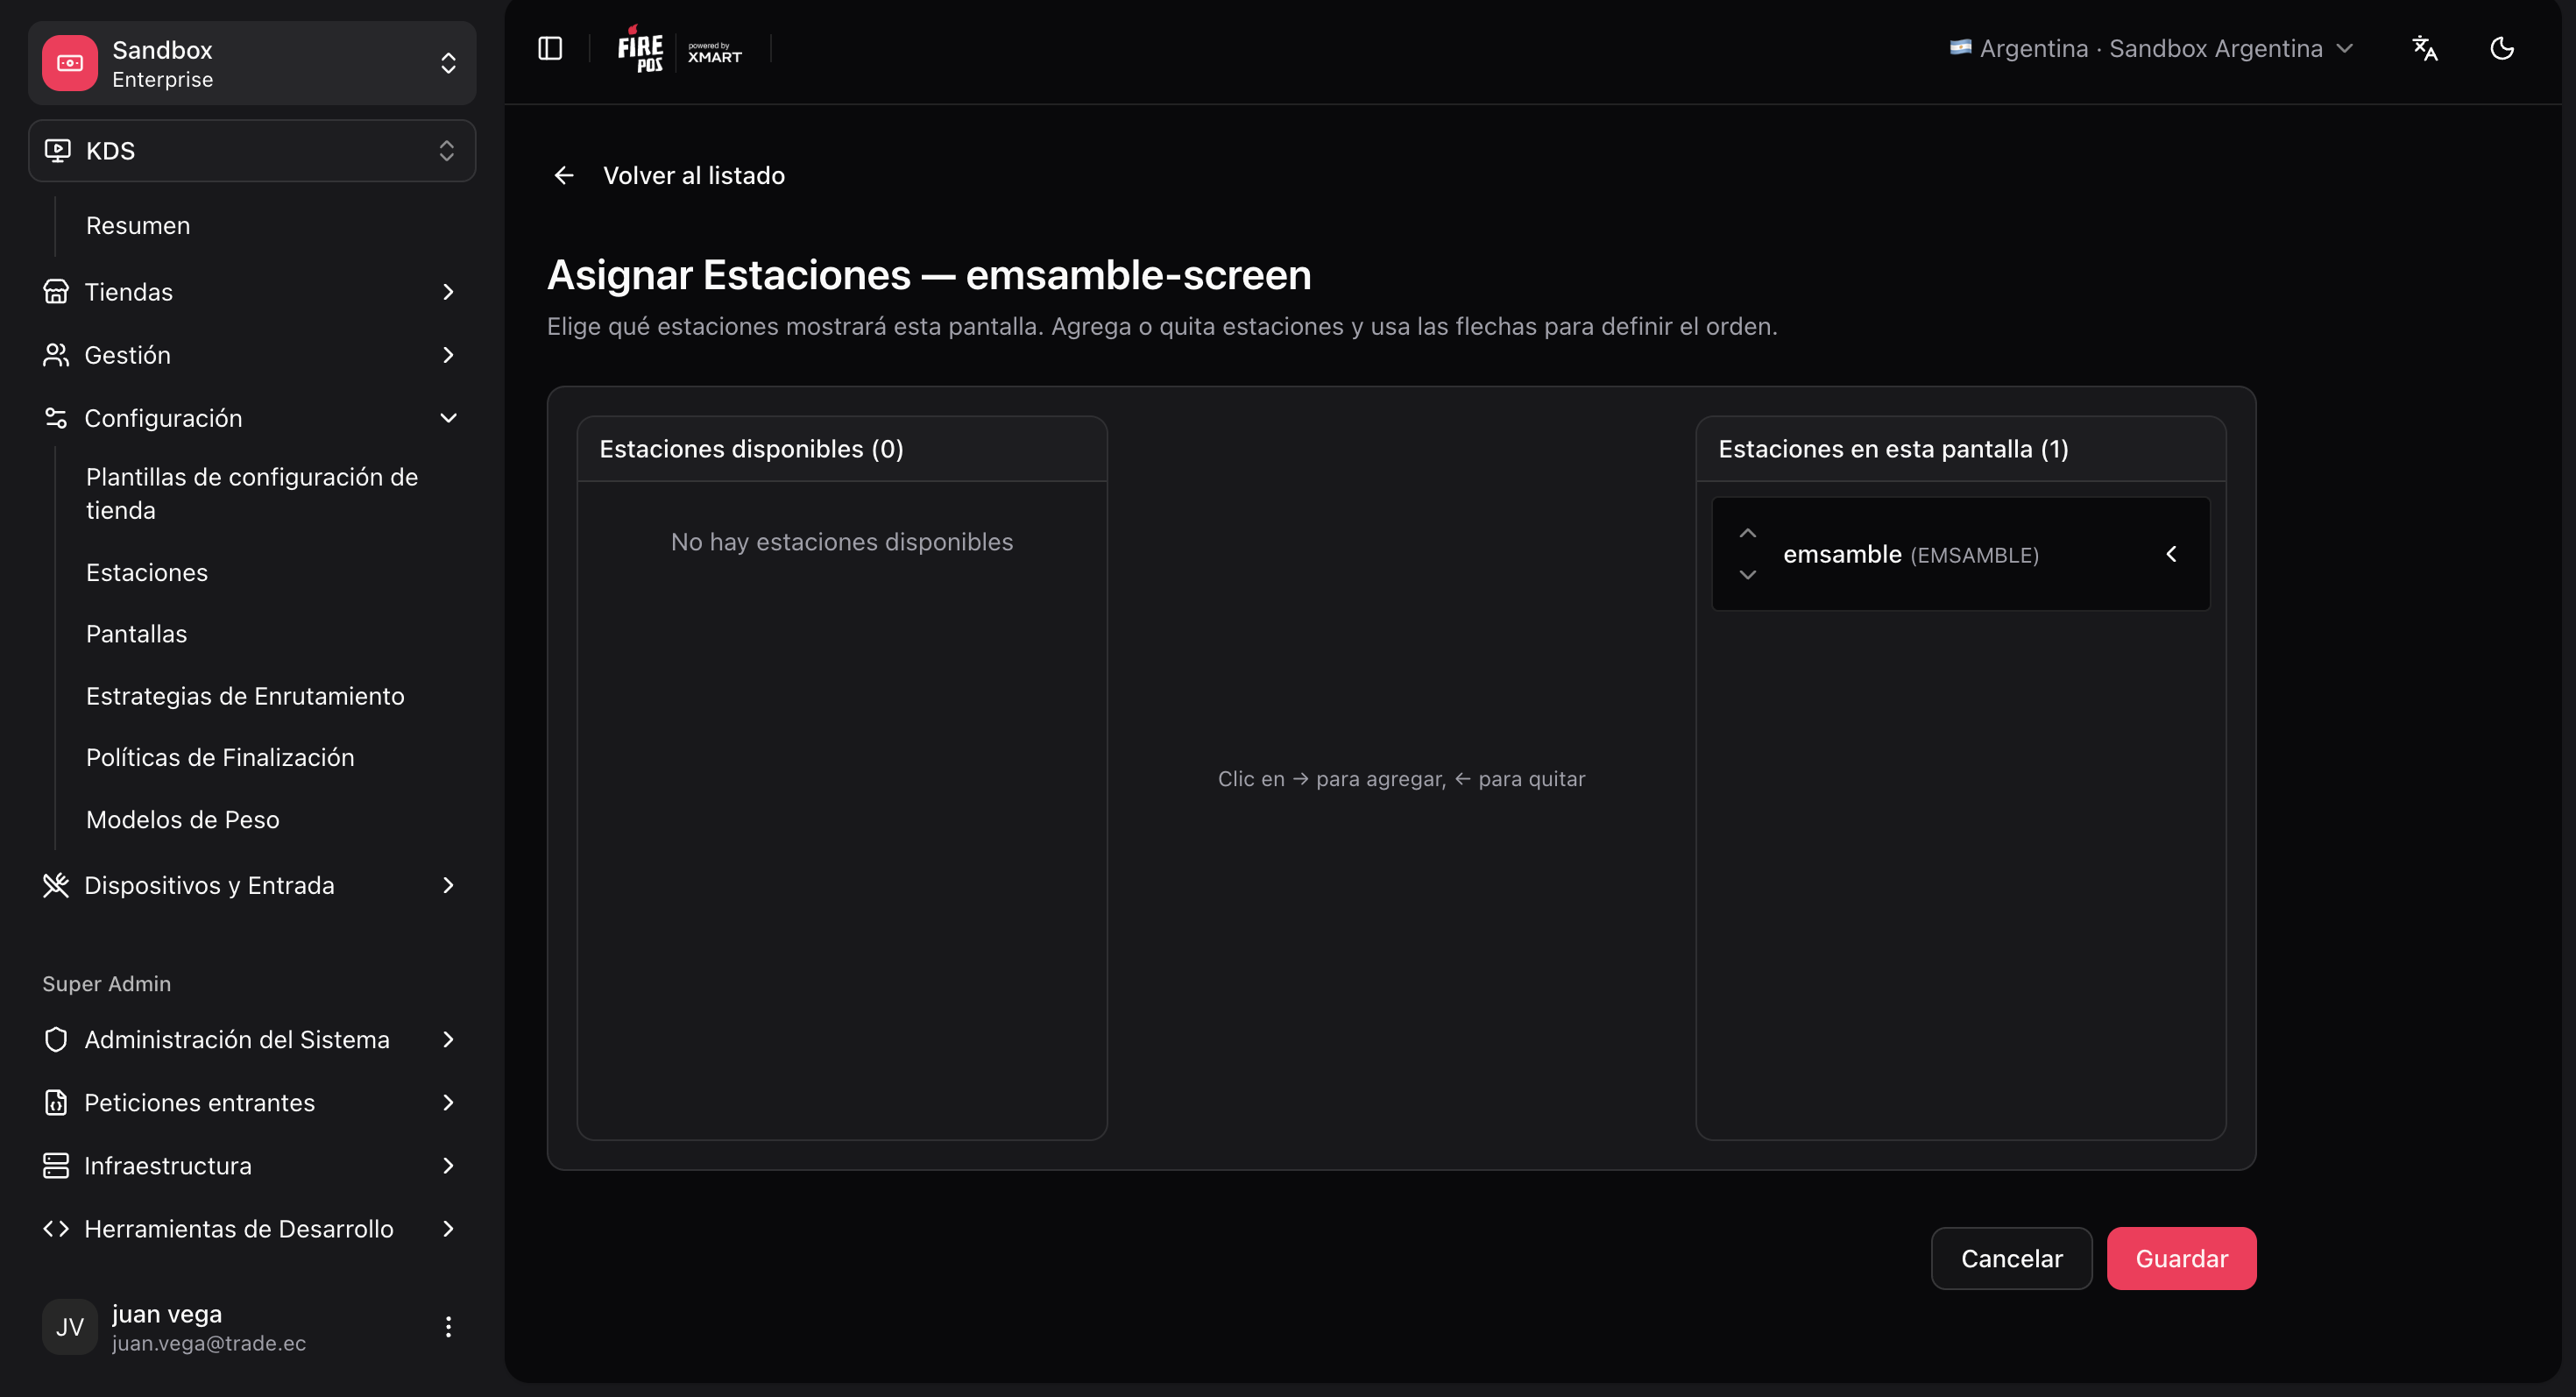
Task: Open juan vega user options menu
Action: [448, 1327]
